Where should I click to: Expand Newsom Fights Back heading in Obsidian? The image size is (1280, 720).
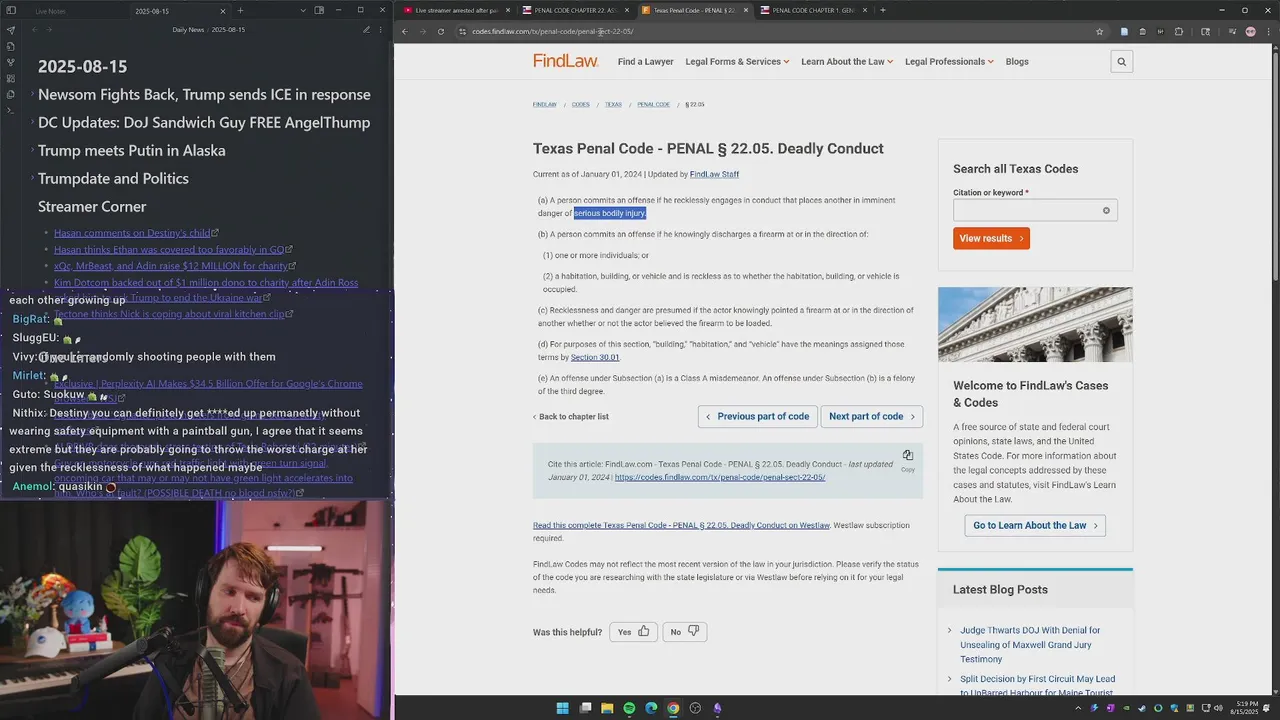[32, 94]
